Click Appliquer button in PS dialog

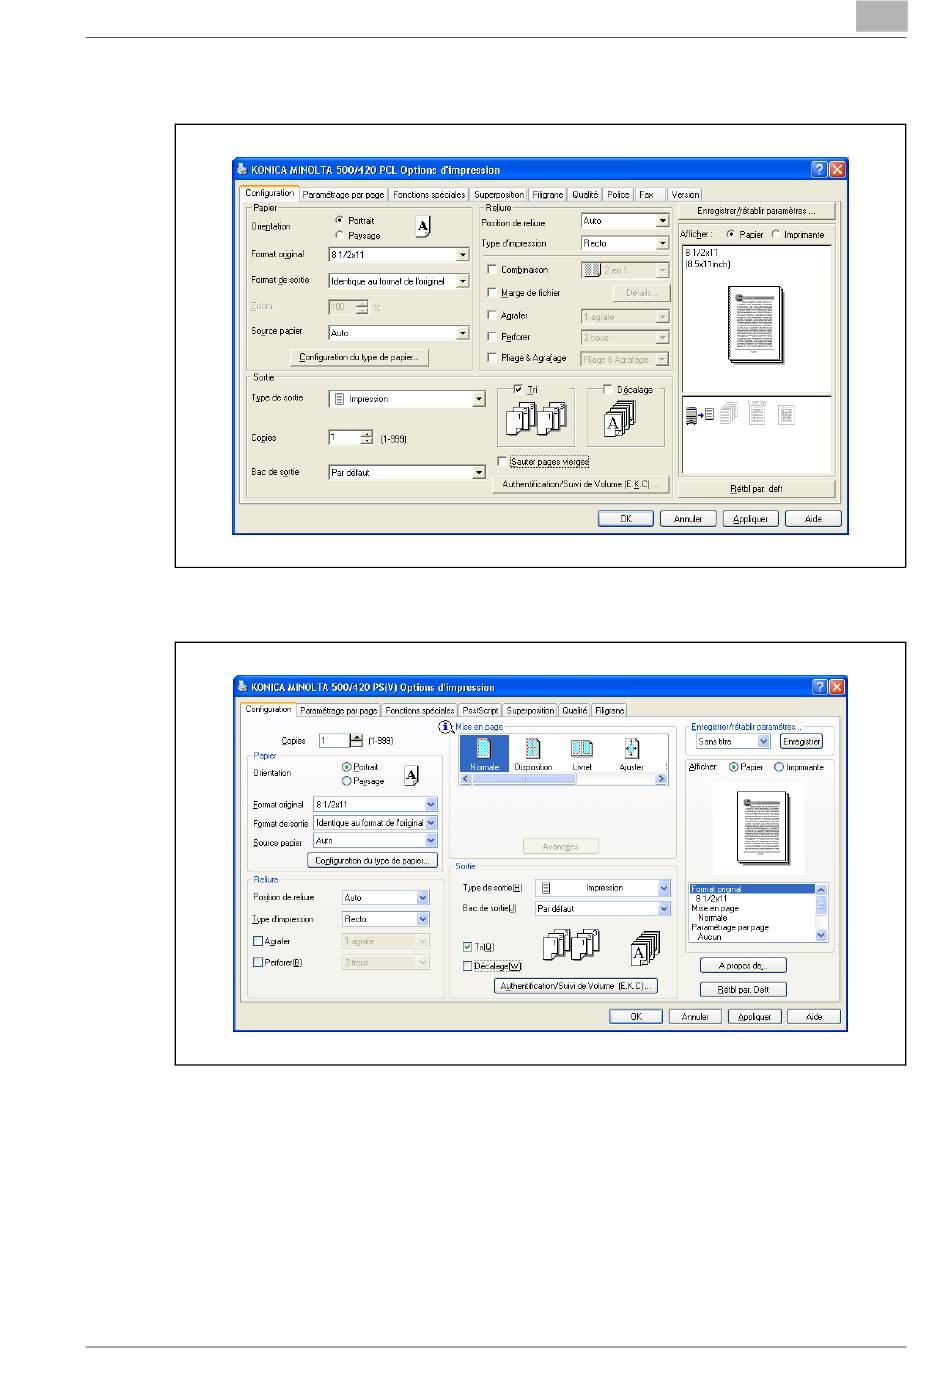pyautogui.click(x=755, y=1016)
